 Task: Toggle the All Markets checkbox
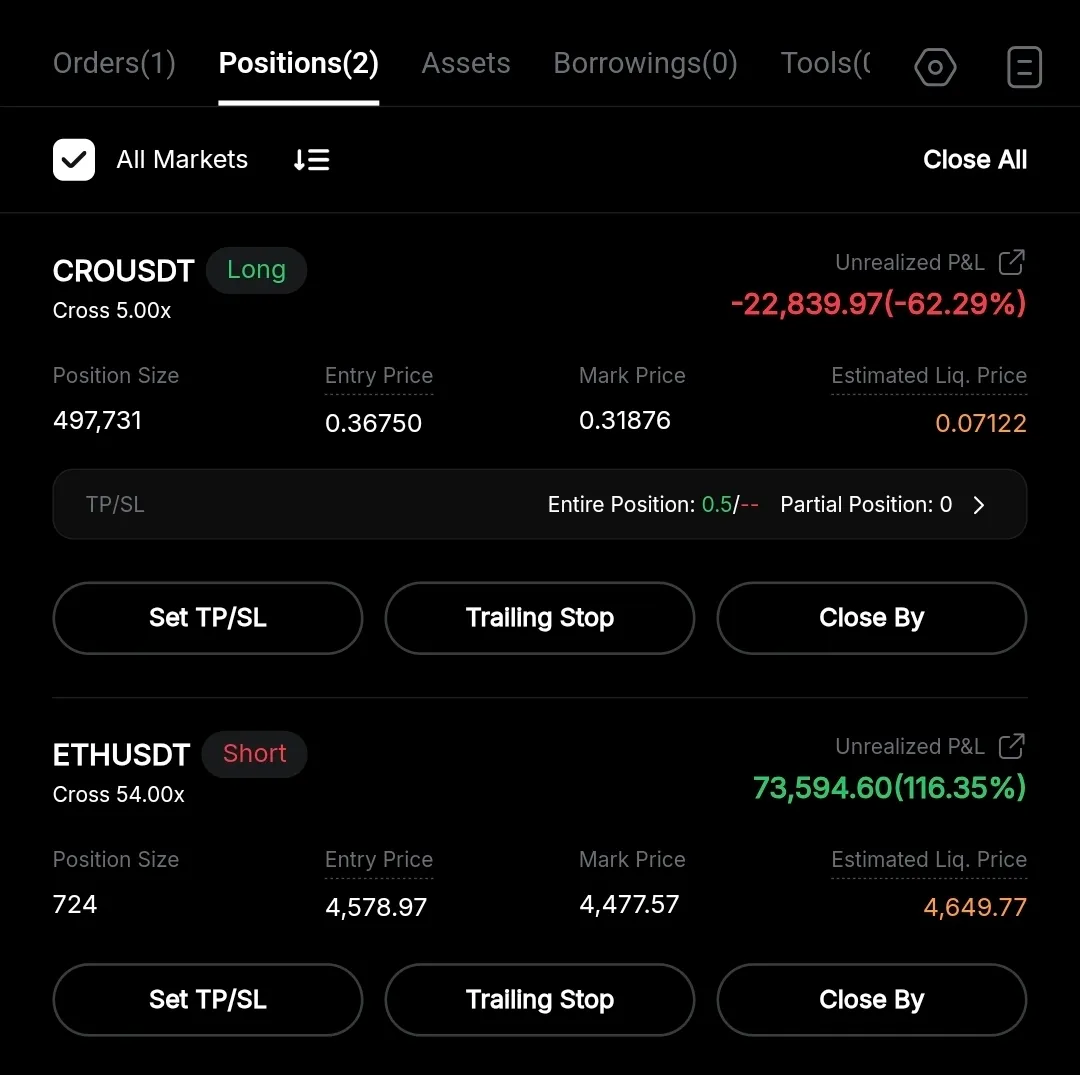pos(74,160)
